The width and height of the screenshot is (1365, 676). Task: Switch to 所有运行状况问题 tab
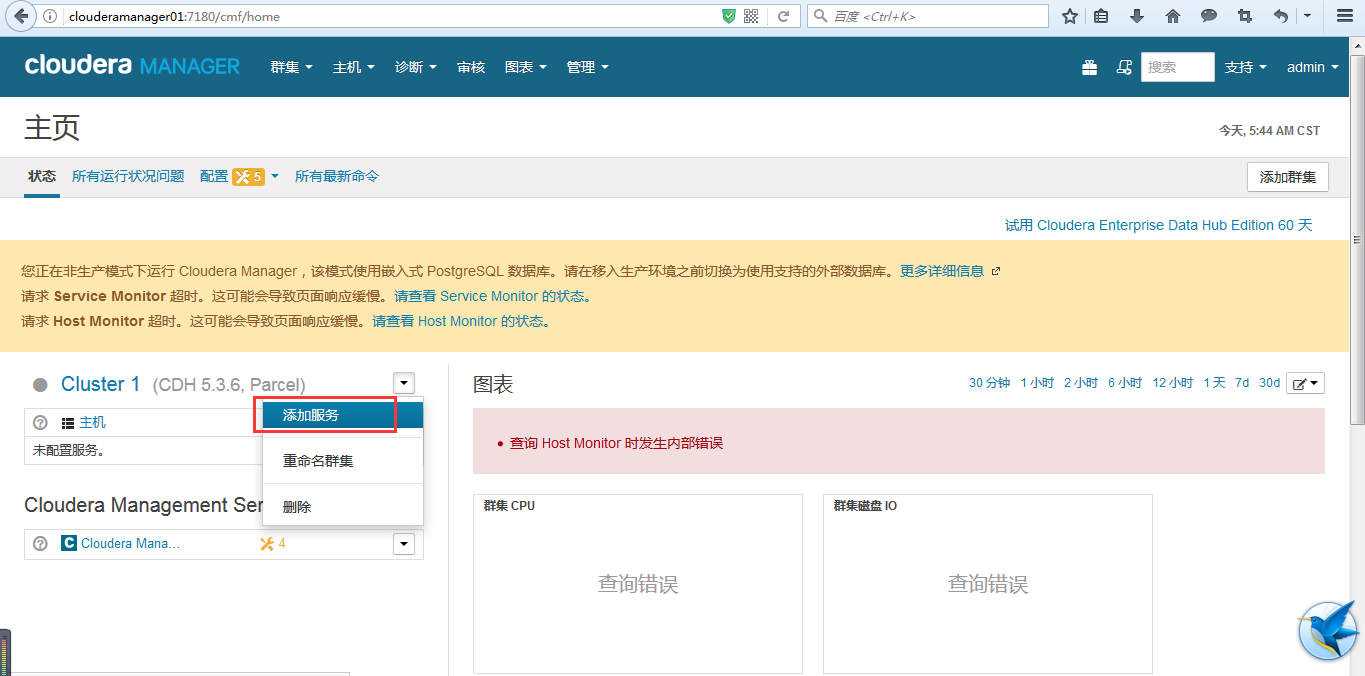(x=128, y=176)
